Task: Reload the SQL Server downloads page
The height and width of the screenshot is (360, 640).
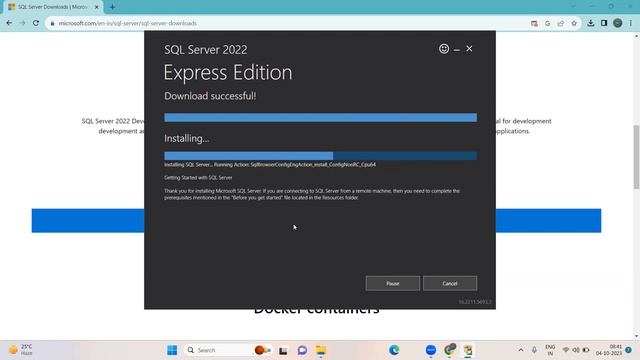Action: coord(36,23)
